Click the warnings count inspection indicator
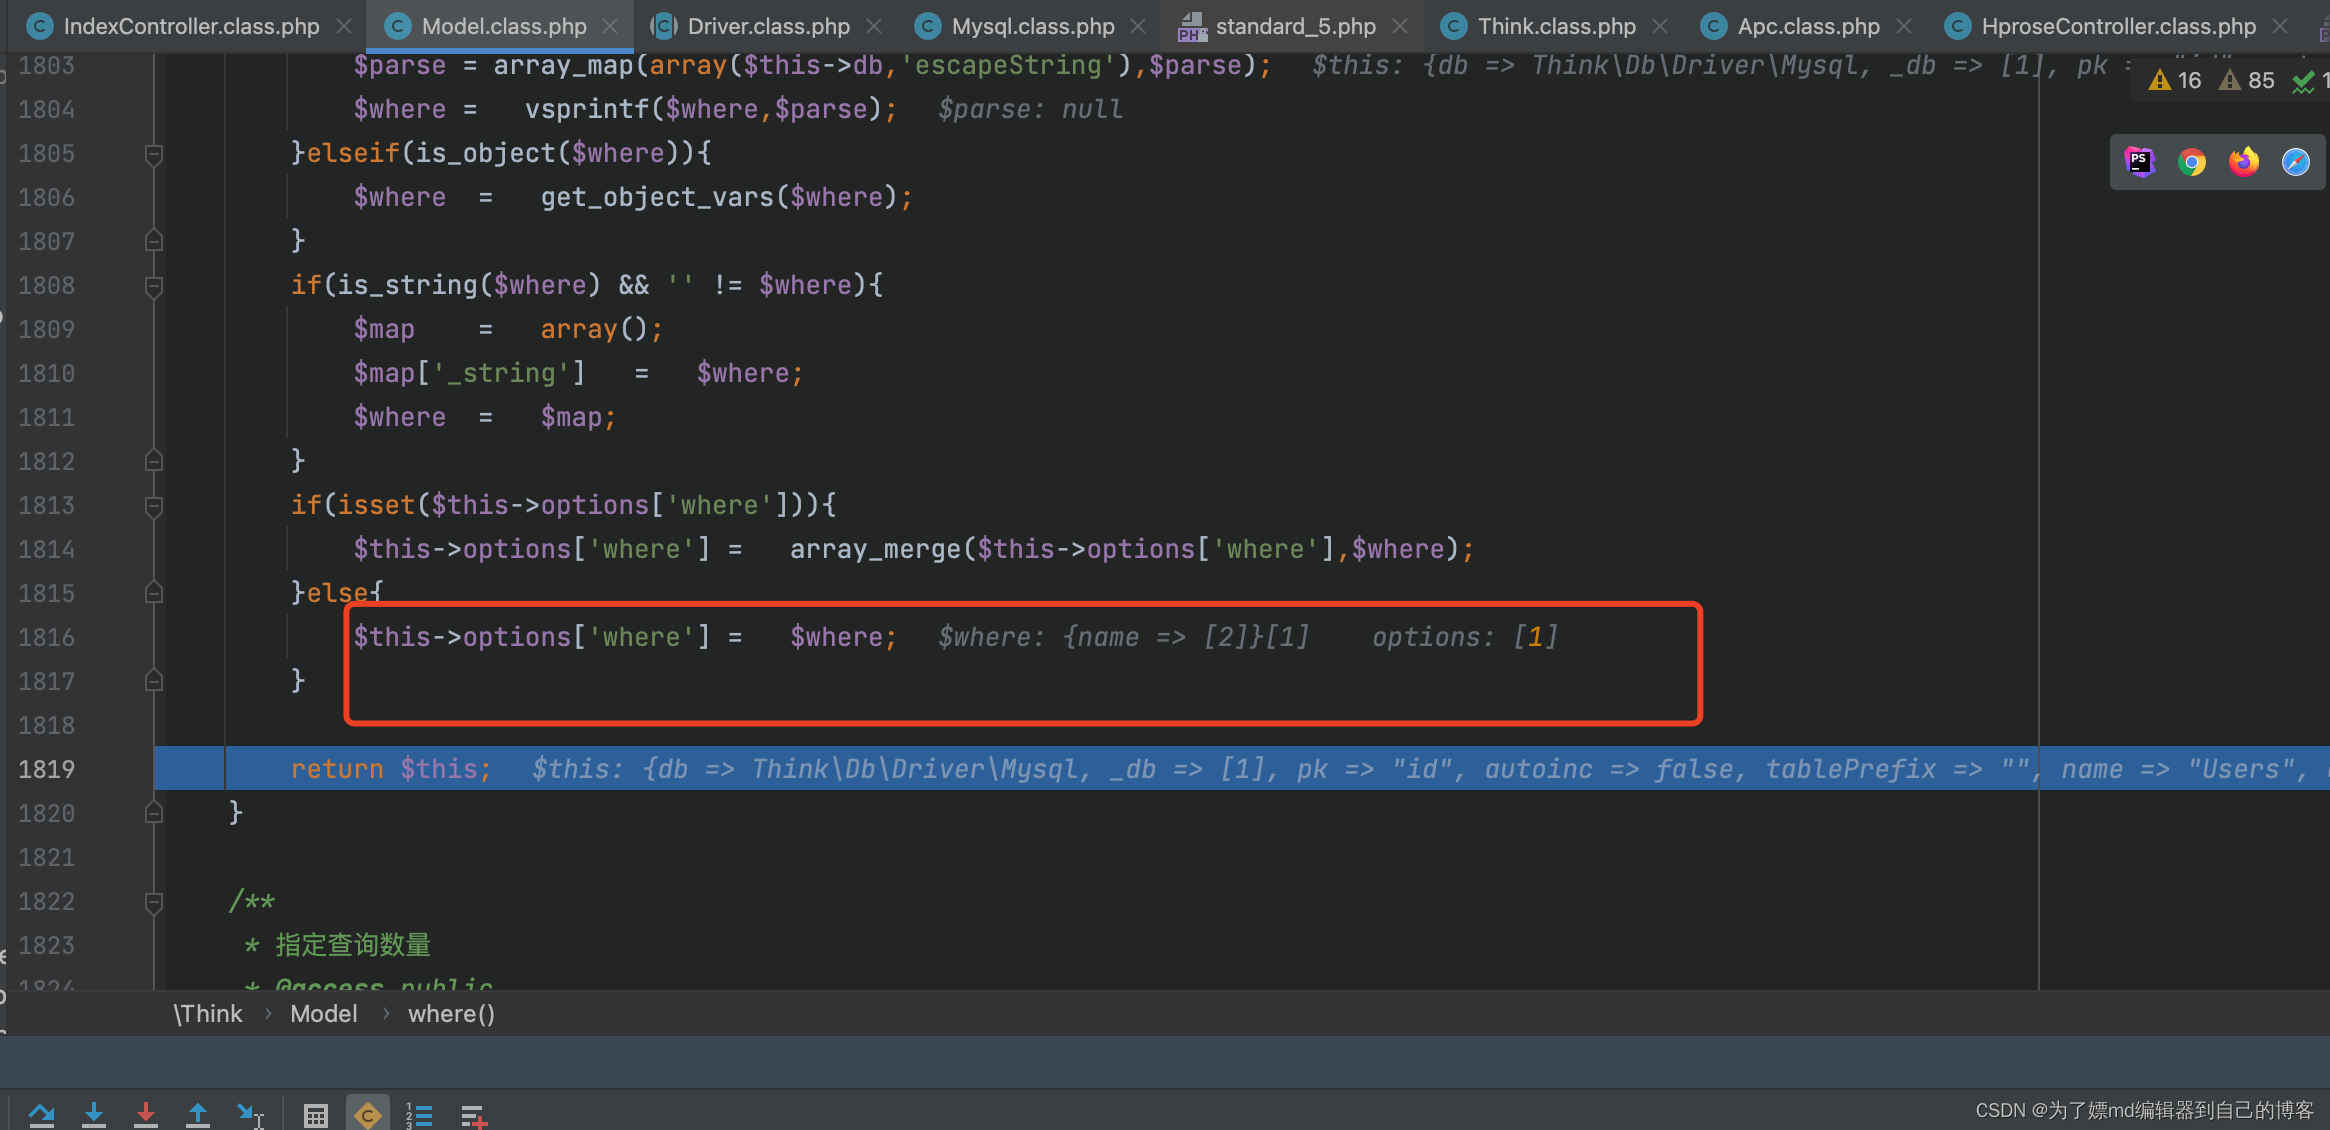 click(2175, 80)
